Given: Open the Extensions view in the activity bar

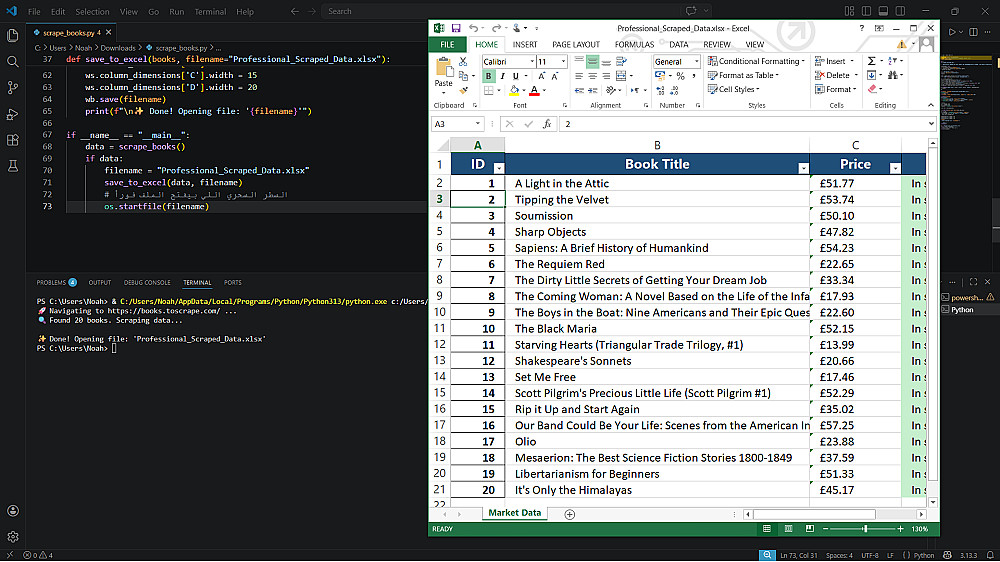Looking at the screenshot, I should coord(13,140).
